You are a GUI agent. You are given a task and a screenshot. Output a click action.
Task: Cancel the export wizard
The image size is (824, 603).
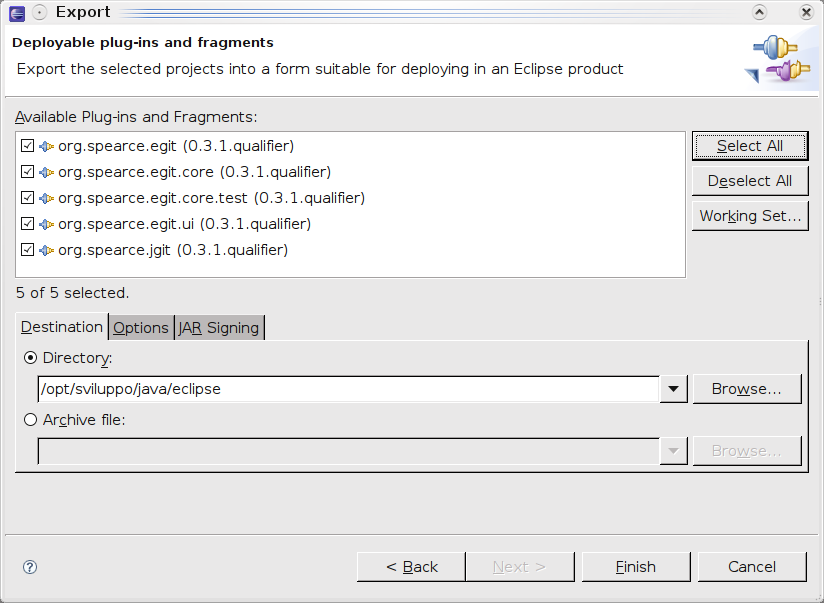pos(752,567)
